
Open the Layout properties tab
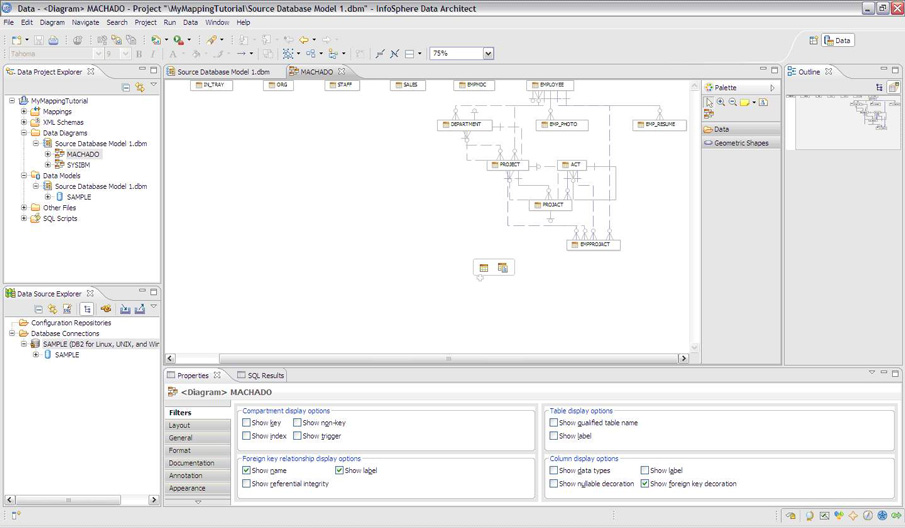(x=197, y=425)
